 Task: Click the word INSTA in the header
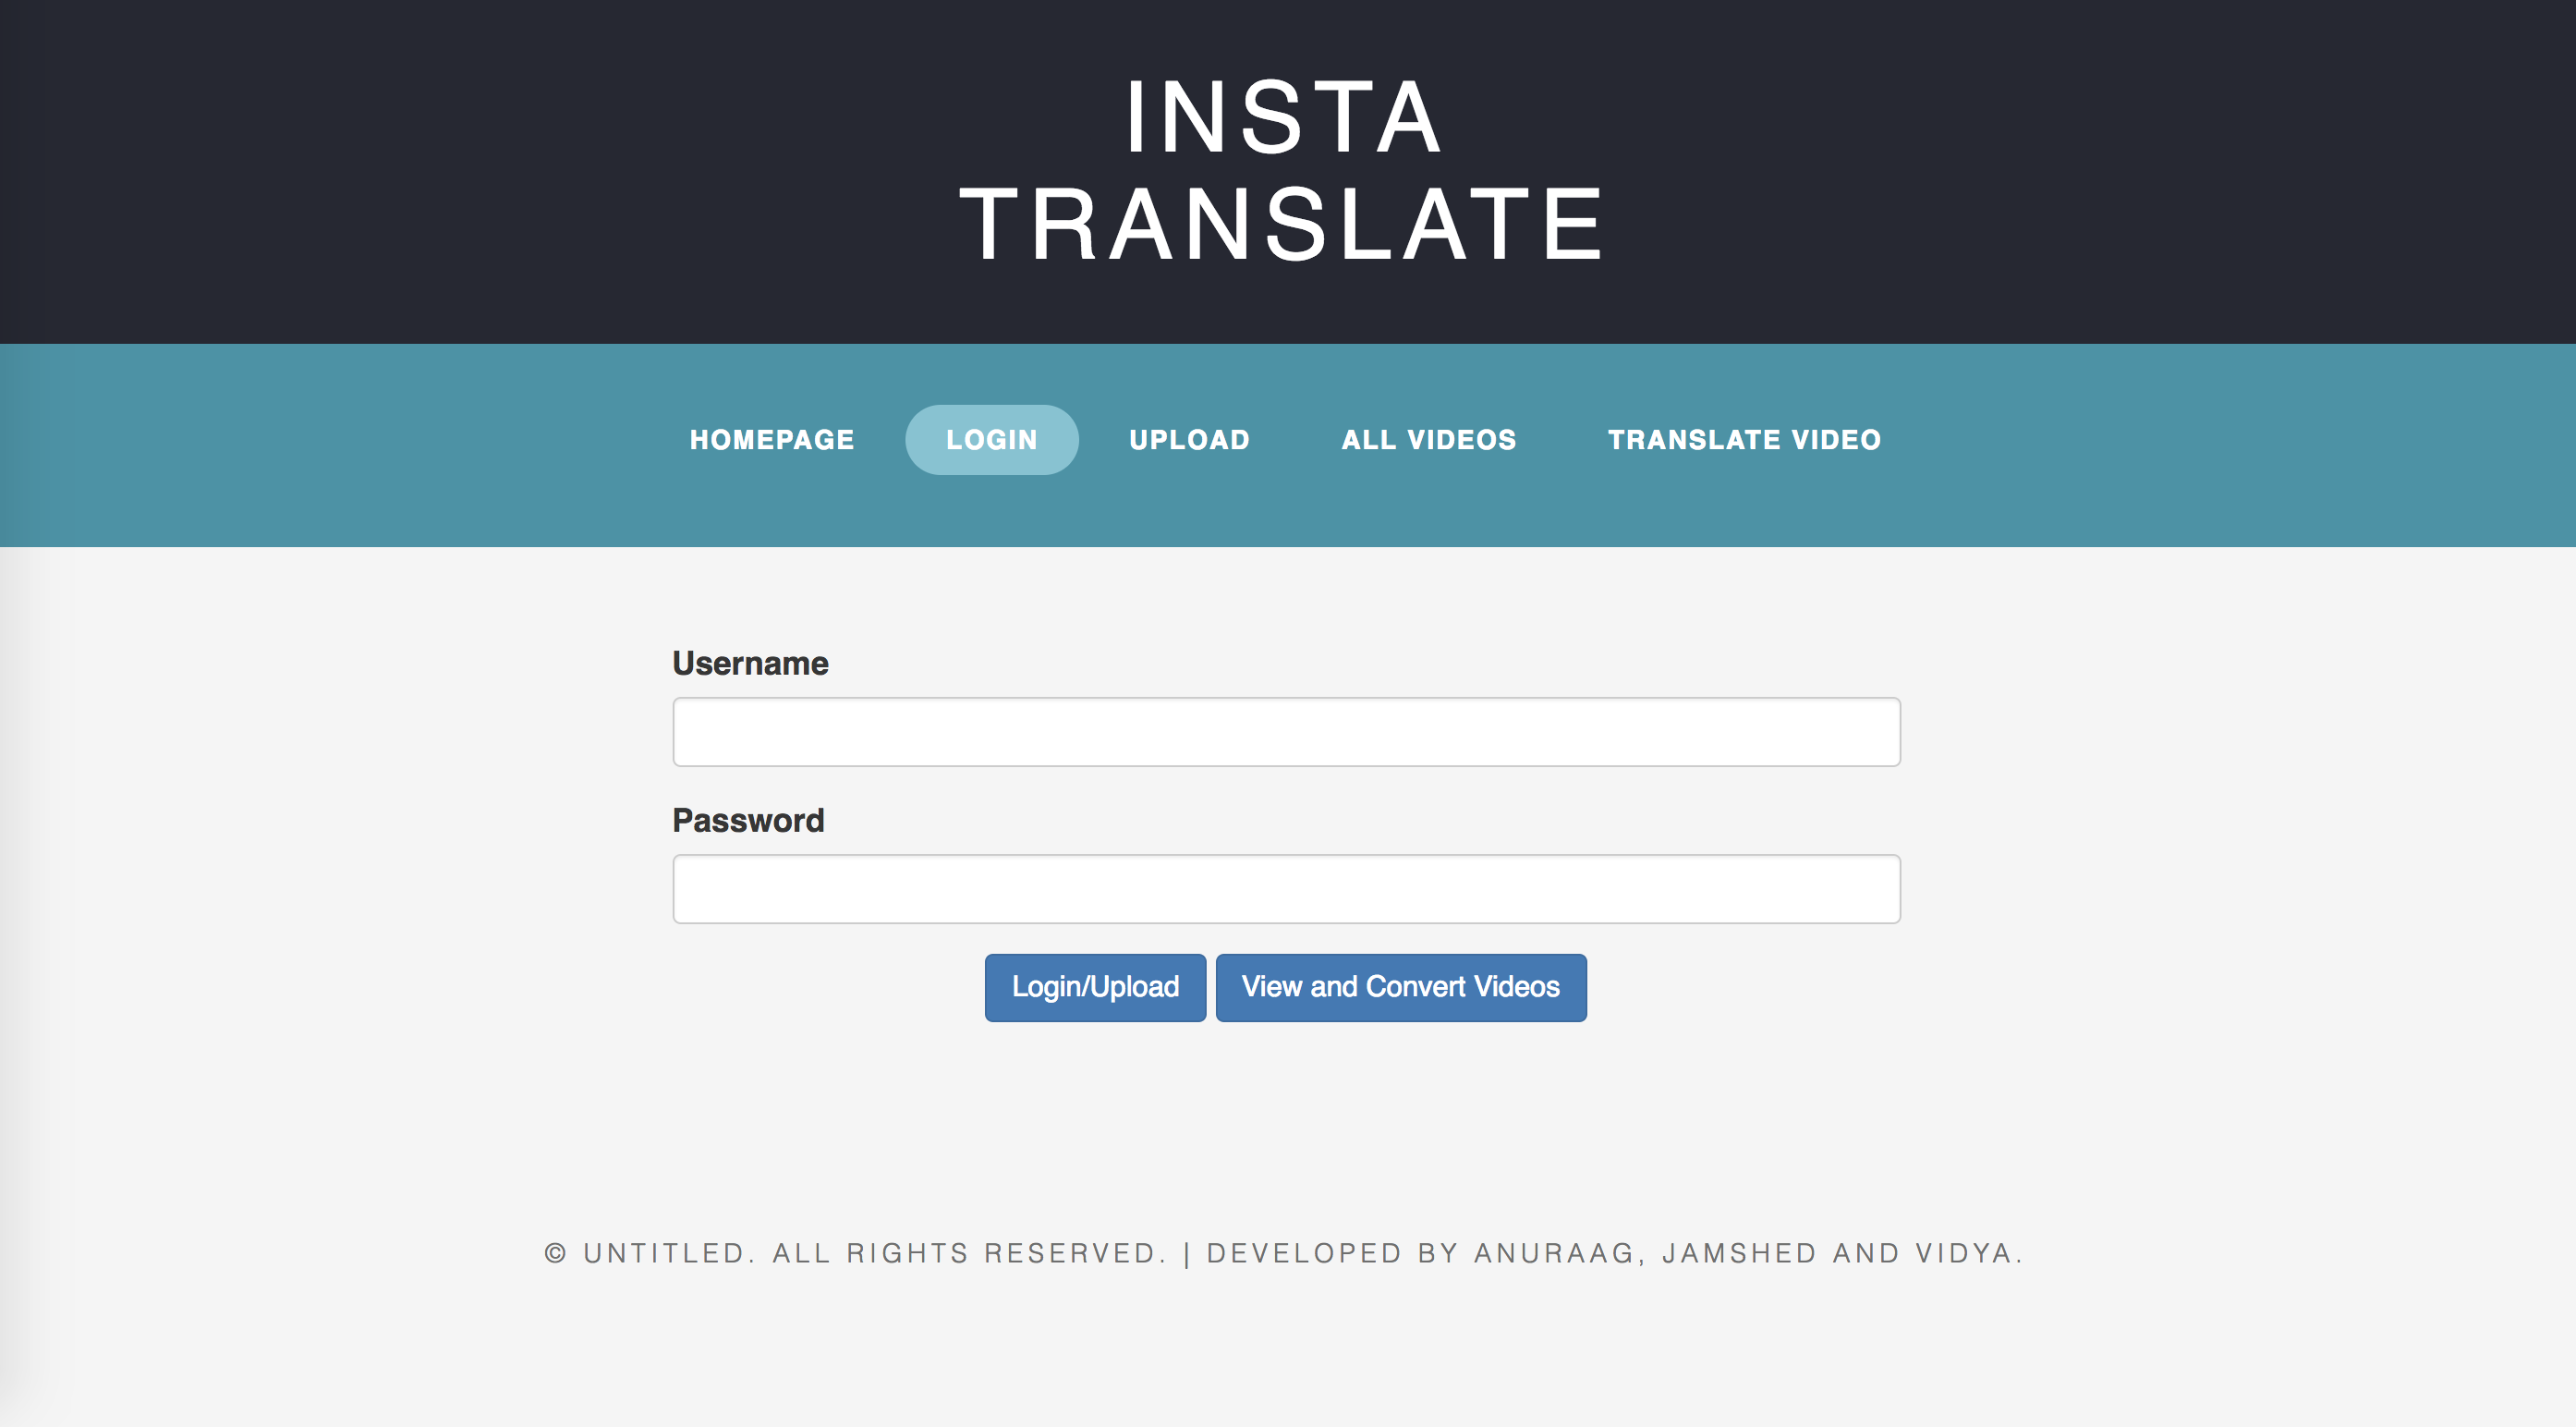click(1284, 118)
